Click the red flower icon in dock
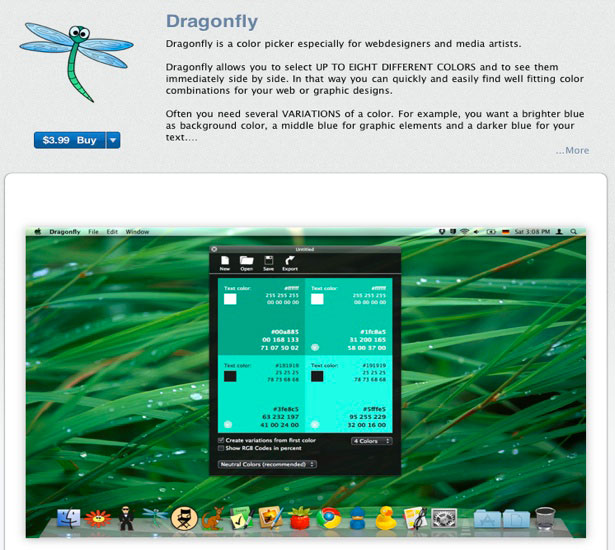This screenshot has height=550, width=615. click(x=98, y=519)
